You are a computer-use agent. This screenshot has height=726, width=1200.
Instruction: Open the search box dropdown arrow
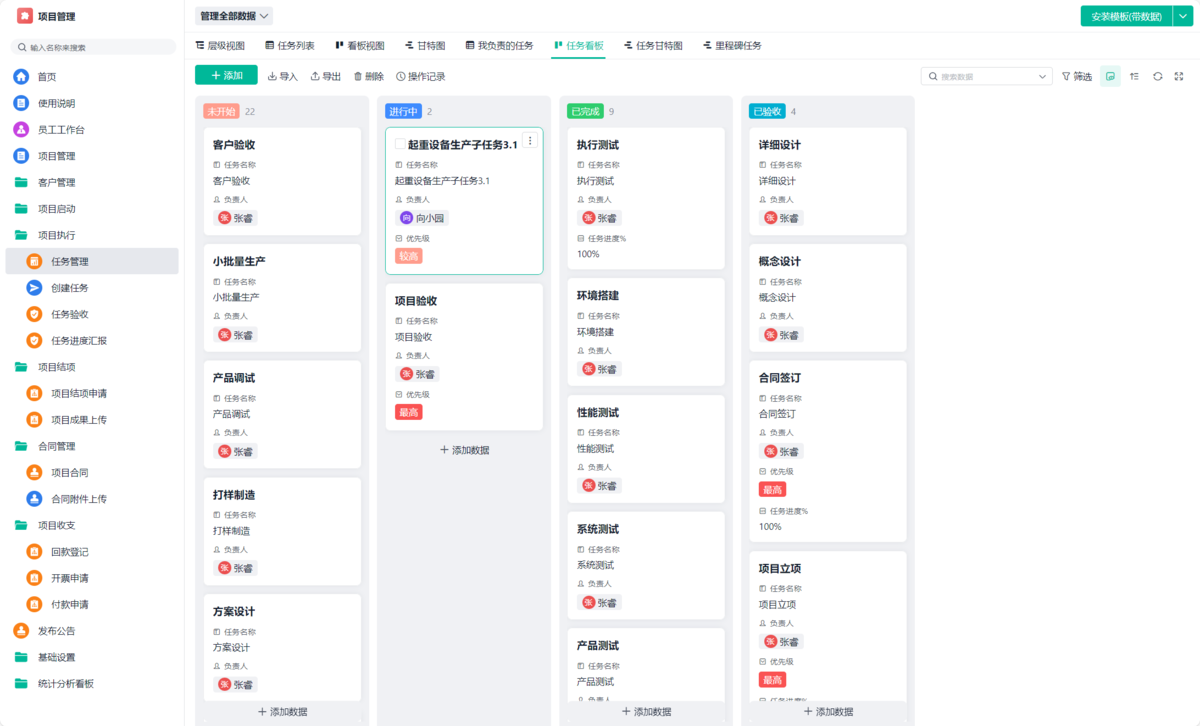(1043, 76)
